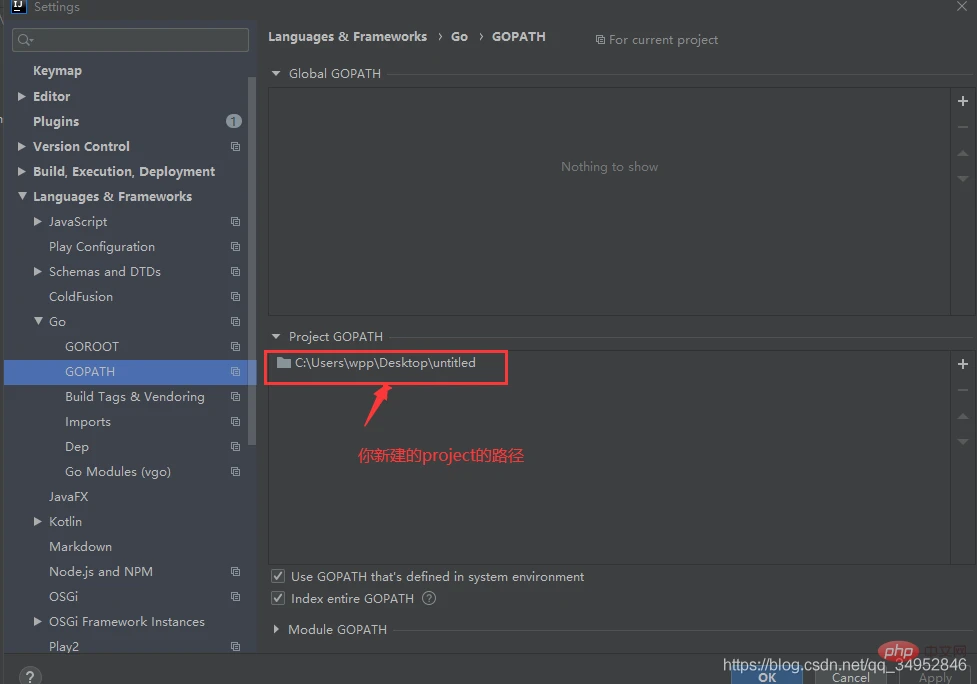
Task: Click project-level icon beside Play Configuration
Action: click(x=236, y=247)
